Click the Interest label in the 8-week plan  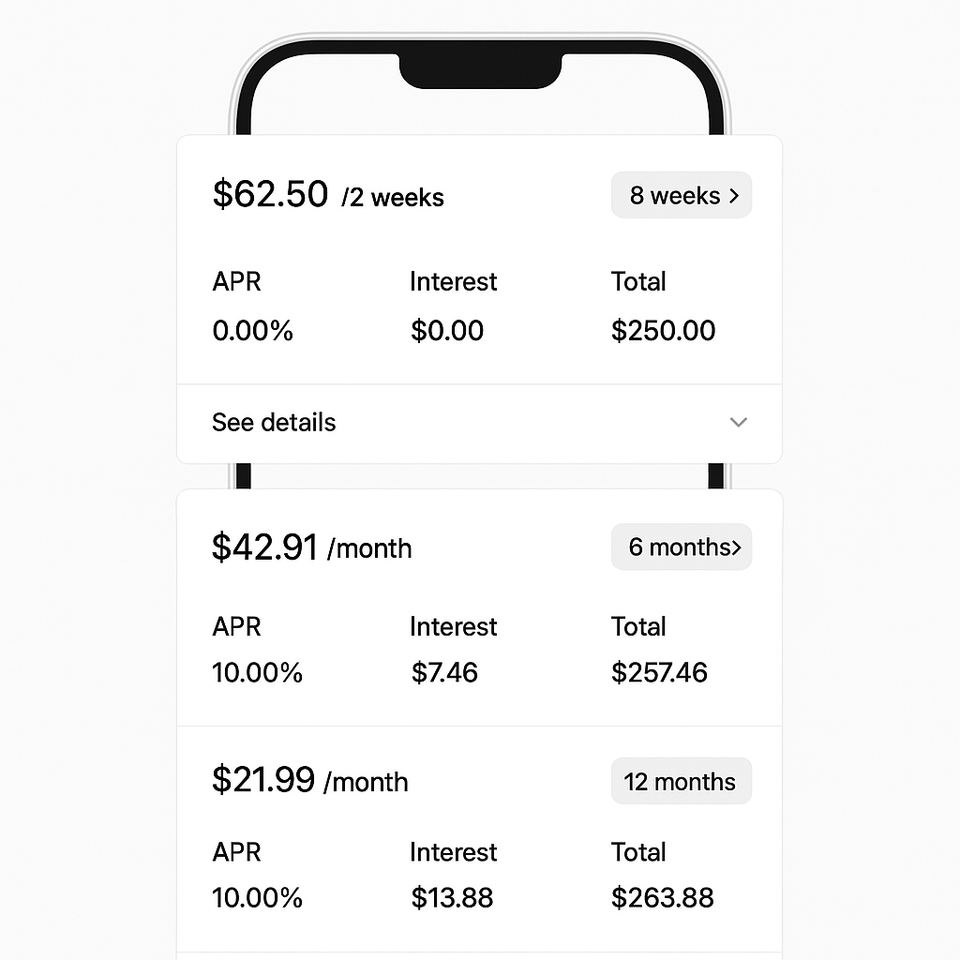click(453, 282)
